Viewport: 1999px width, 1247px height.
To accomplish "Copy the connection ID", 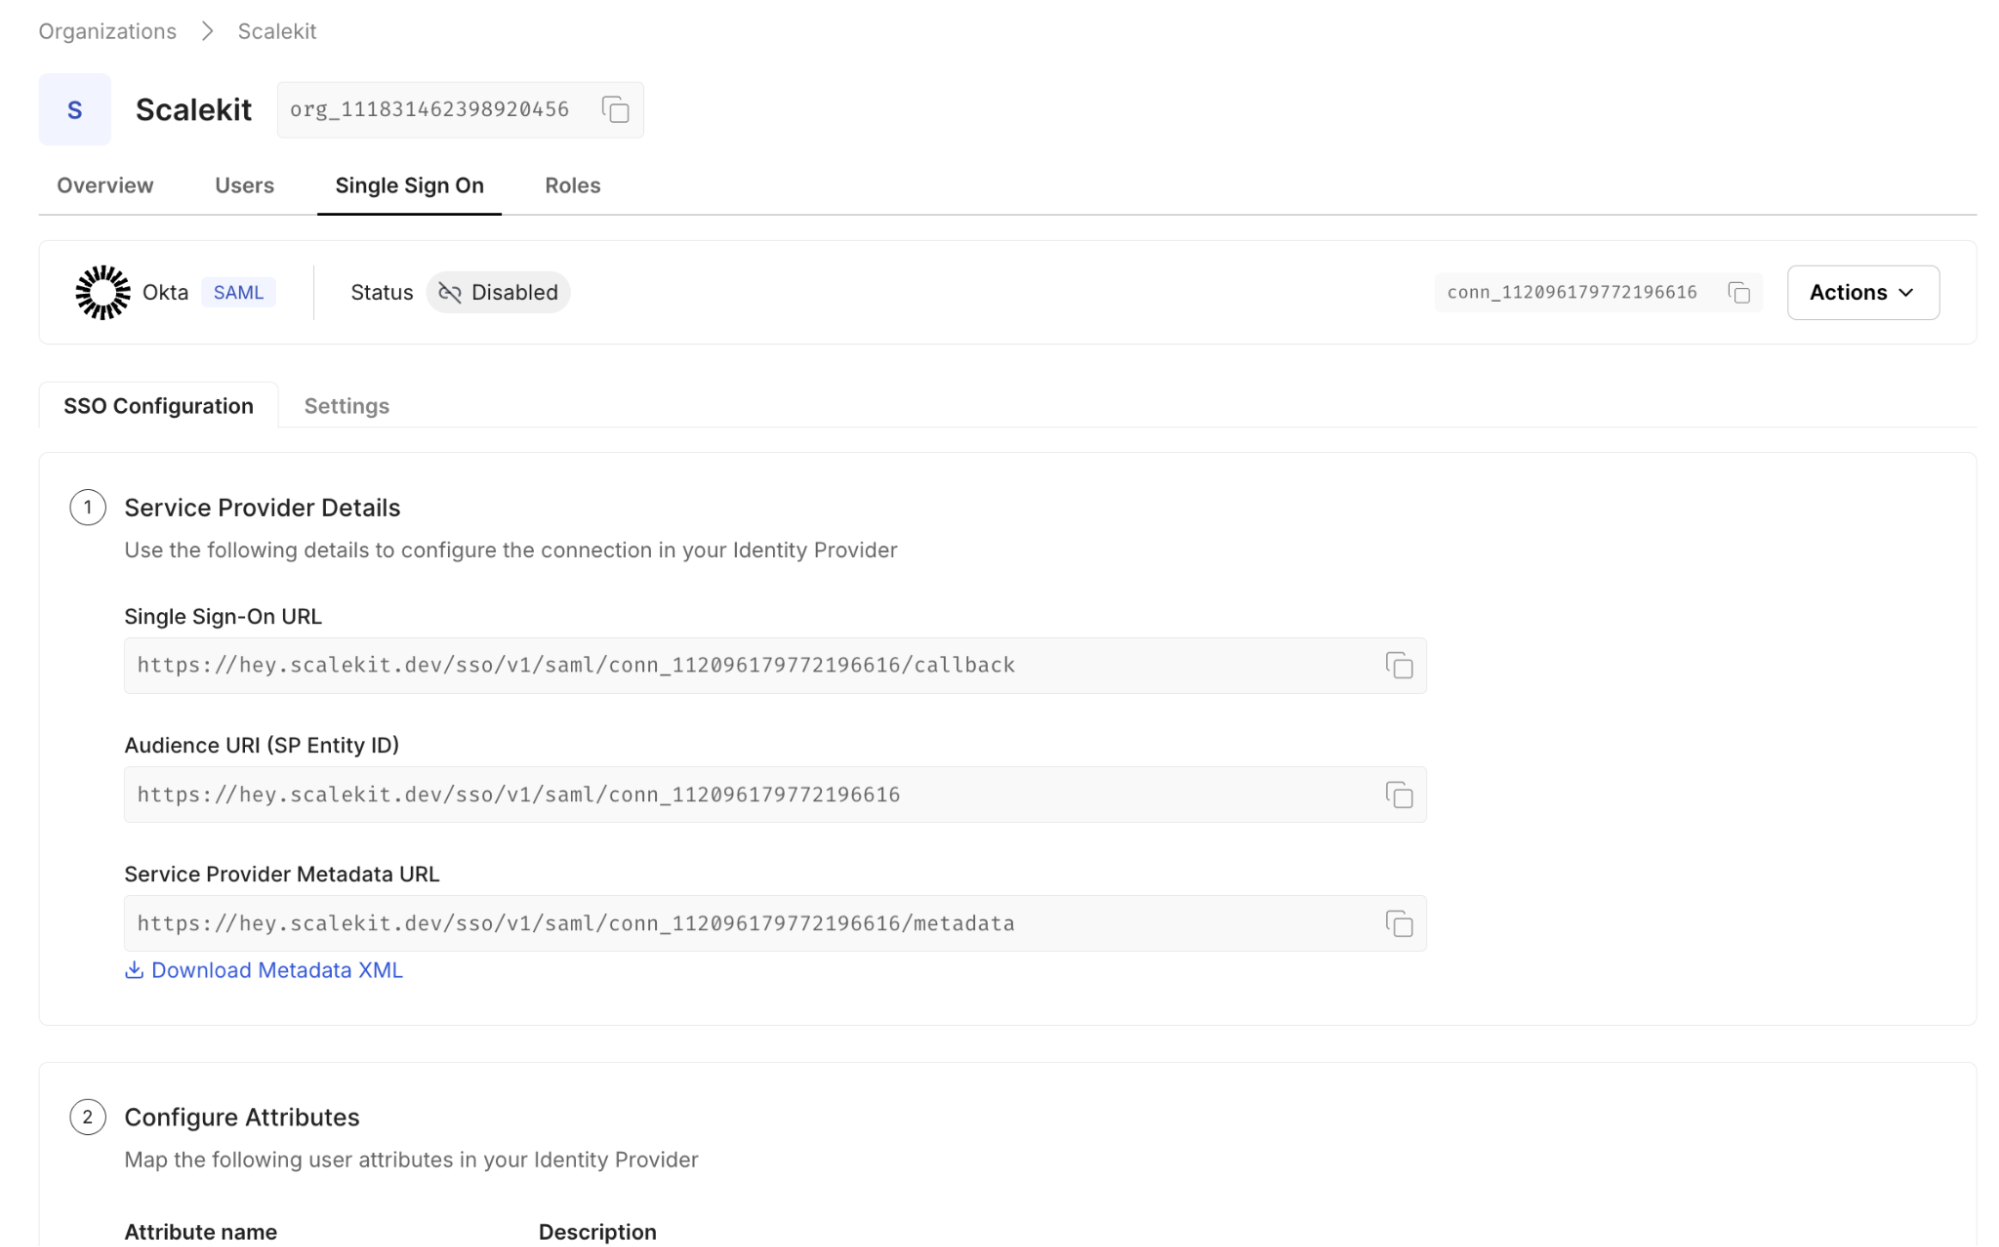I will [x=1739, y=292].
